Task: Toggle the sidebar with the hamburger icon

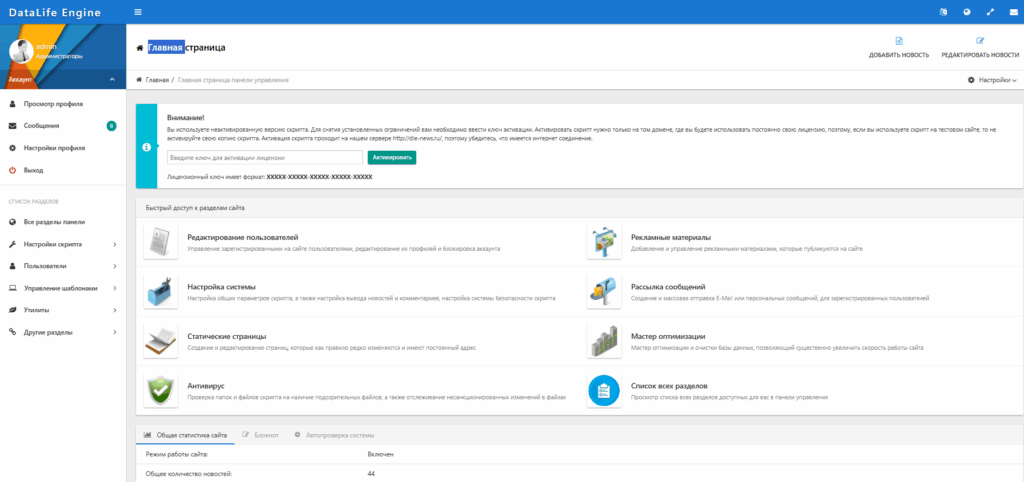Action: pyautogui.click(x=138, y=12)
